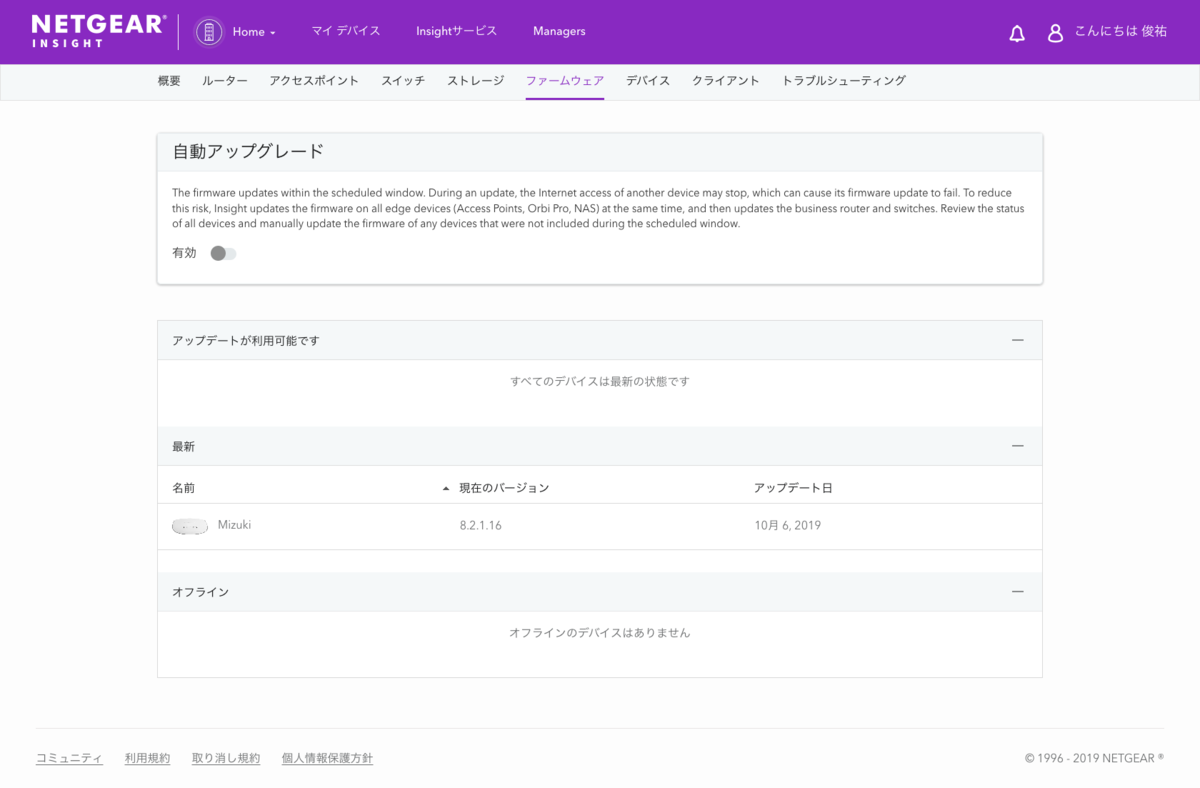The width and height of the screenshot is (1200, 788).
Task: Sort by 現在のバージョン column arrow
Action: pyautogui.click(x=446, y=489)
